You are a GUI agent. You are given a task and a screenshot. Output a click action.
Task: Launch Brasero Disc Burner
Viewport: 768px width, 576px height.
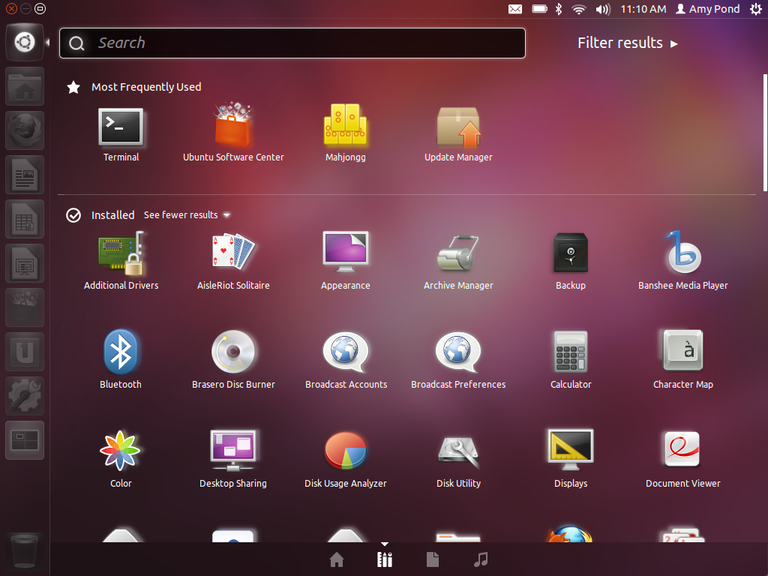tap(233, 352)
